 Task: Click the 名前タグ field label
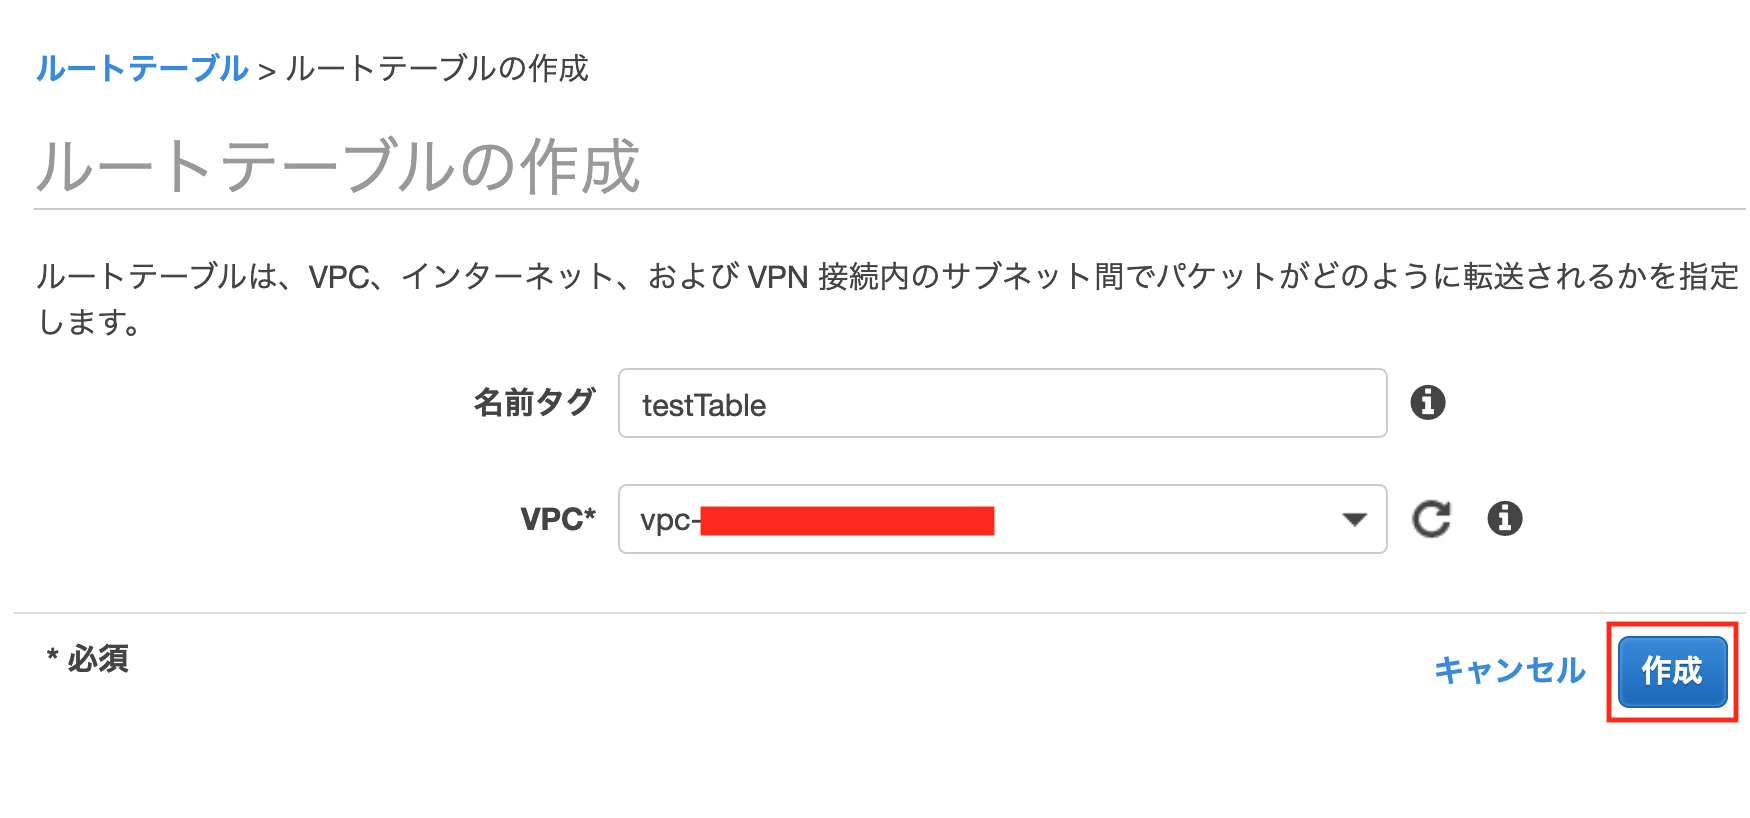coord(534,403)
